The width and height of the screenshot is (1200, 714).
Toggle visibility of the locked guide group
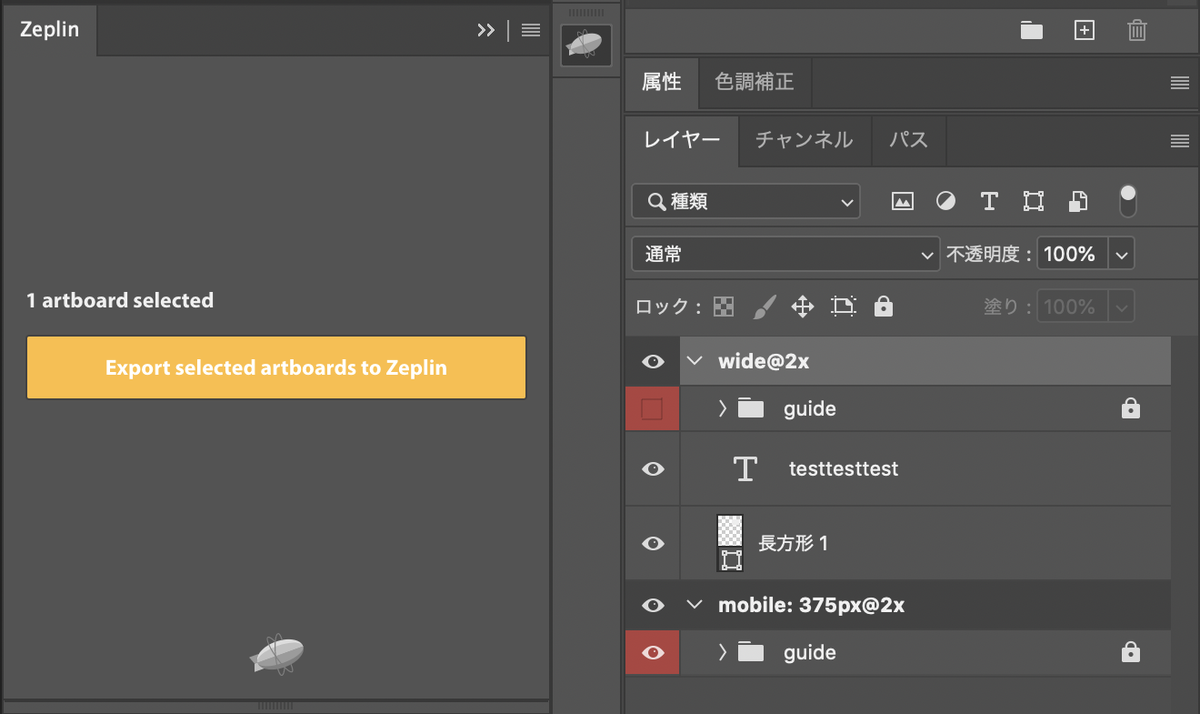point(652,652)
